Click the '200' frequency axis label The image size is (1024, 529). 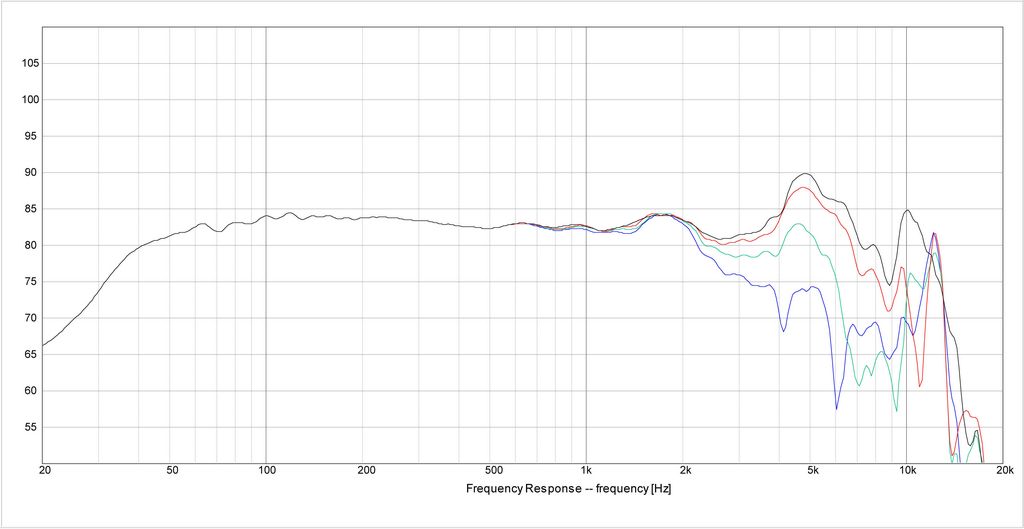tap(366, 470)
